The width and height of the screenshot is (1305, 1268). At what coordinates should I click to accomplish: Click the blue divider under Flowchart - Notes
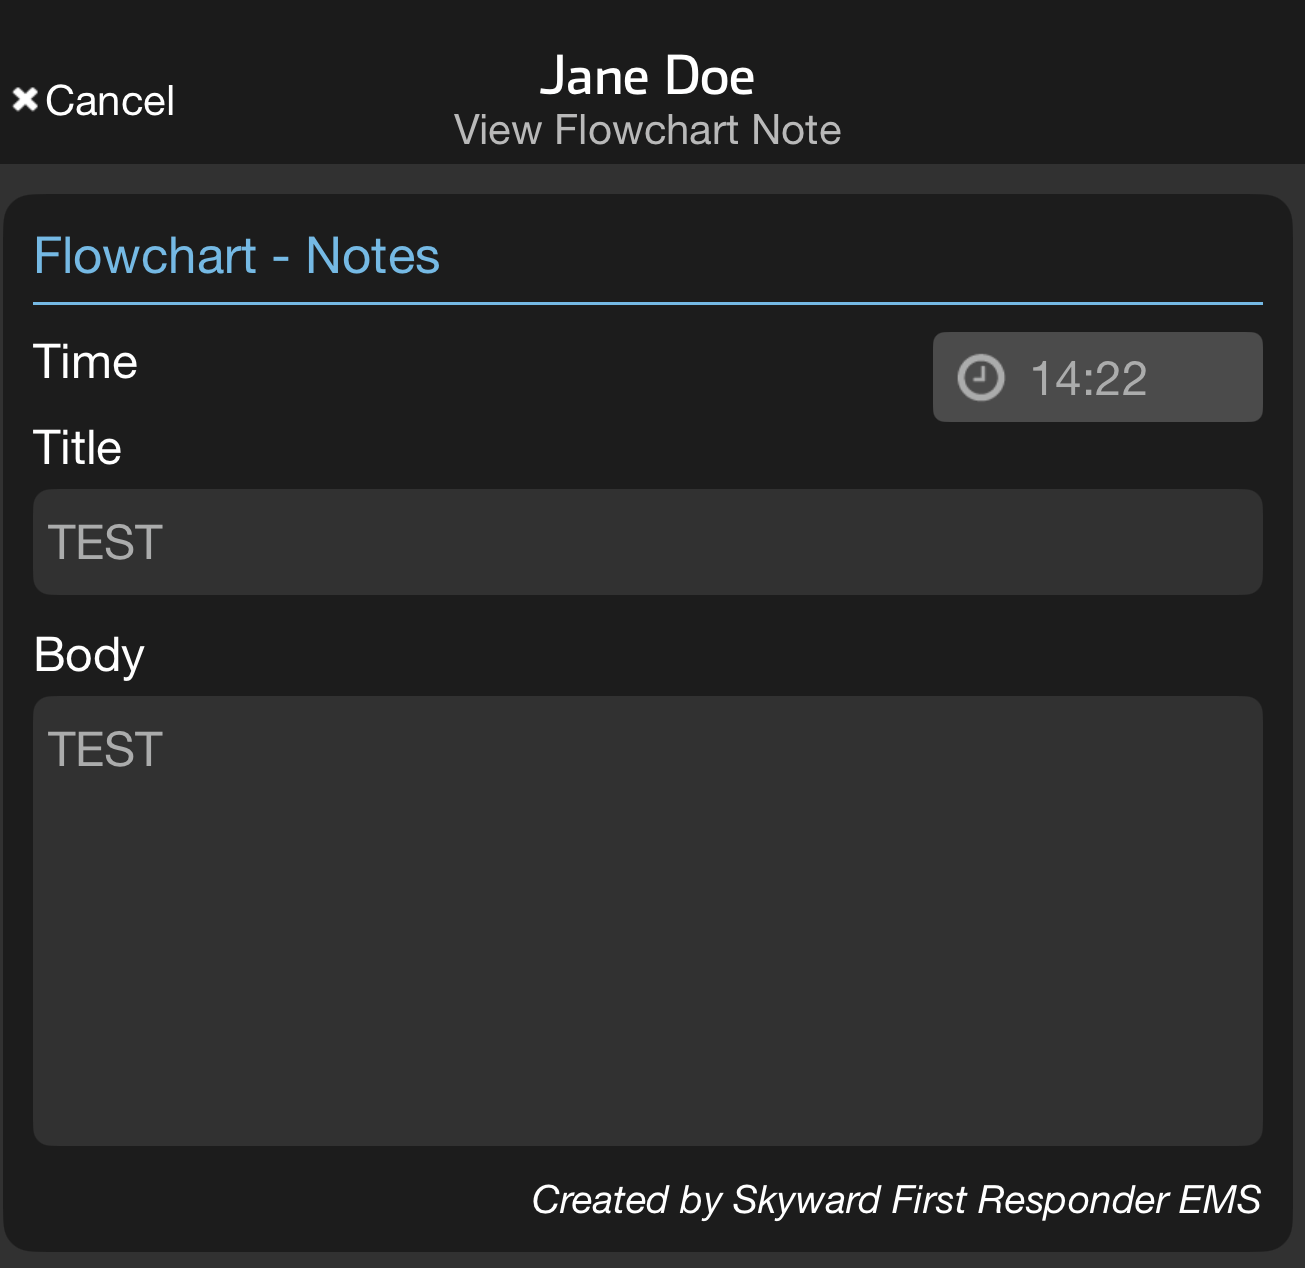(x=647, y=303)
